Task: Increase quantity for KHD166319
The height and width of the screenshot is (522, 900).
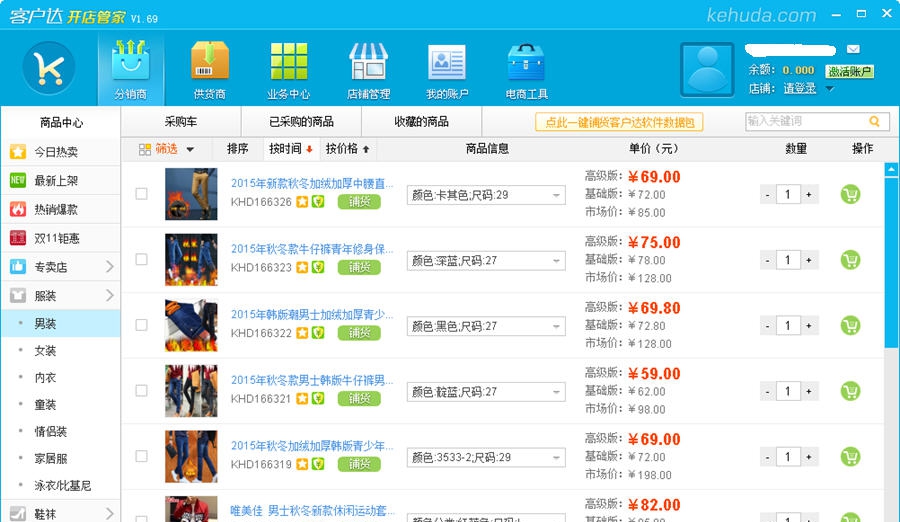Action: click(809, 457)
